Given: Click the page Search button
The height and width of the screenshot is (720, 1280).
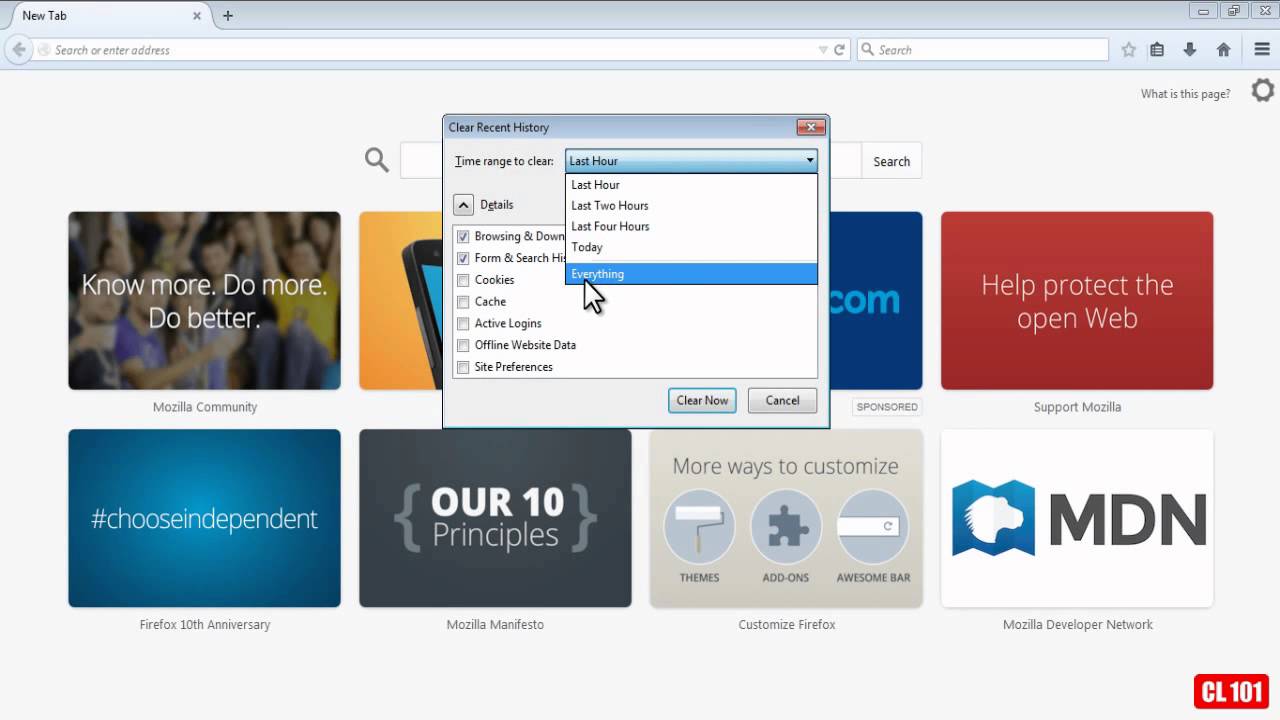Looking at the screenshot, I should coord(891,161).
